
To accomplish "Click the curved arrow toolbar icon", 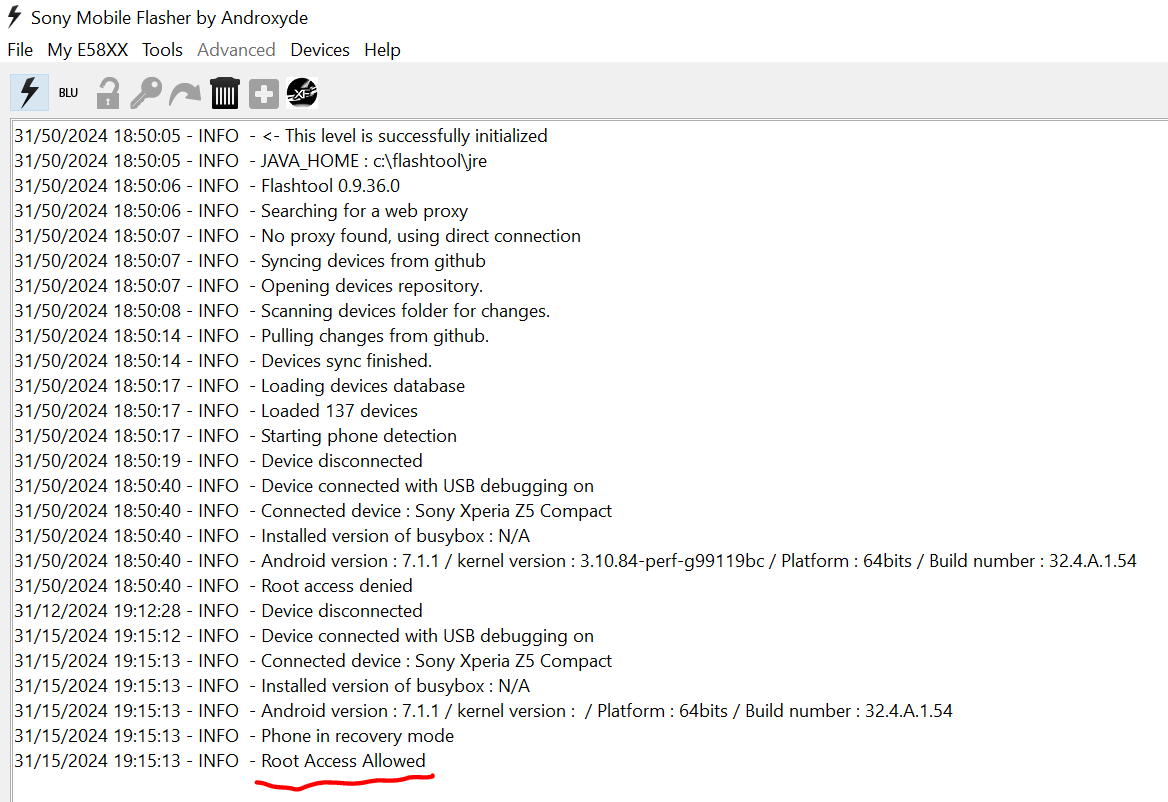I will point(185,94).
